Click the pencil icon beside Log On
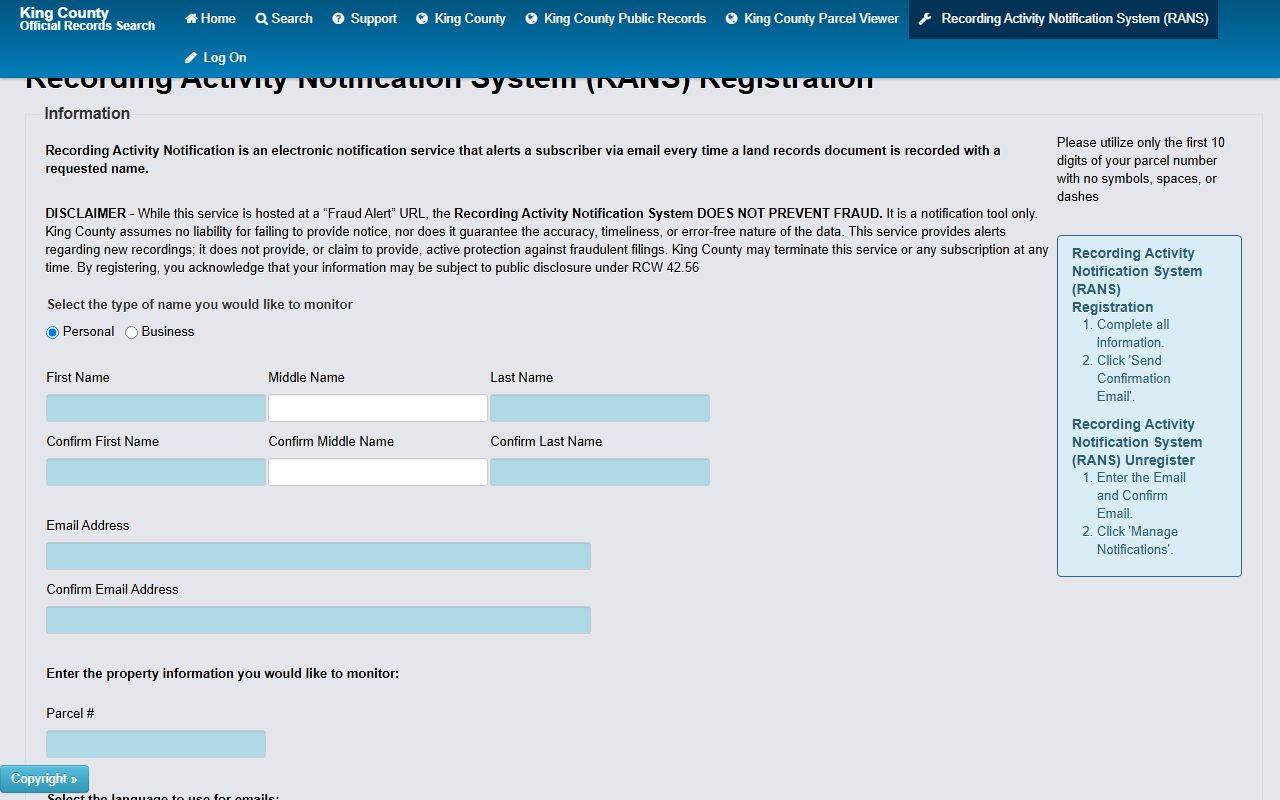The height and width of the screenshot is (800, 1280). tap(191, 58)
